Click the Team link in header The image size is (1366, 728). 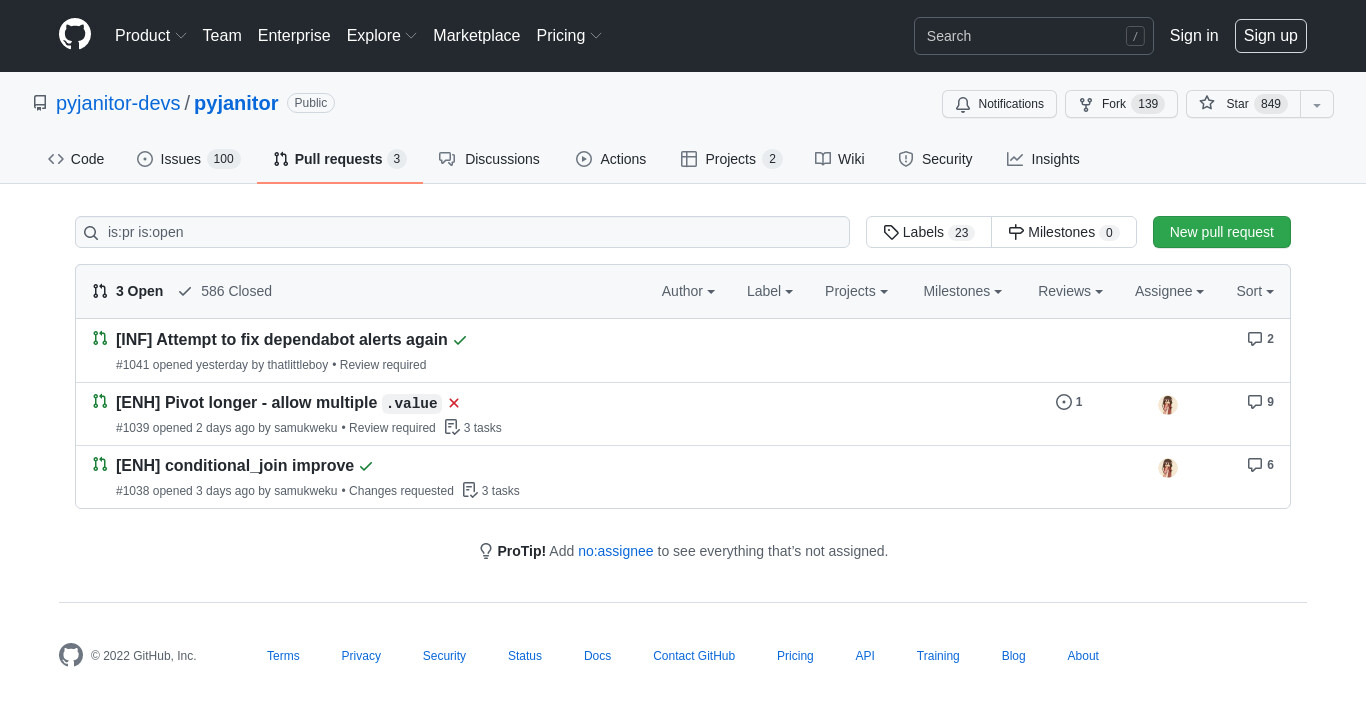(222, 36)
